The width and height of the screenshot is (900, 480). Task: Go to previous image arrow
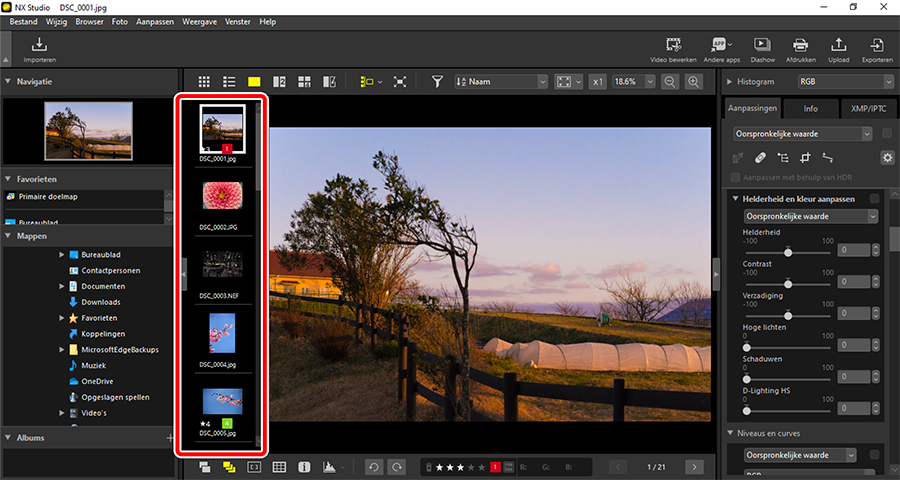pyautogui.click(x=618, y=467)
